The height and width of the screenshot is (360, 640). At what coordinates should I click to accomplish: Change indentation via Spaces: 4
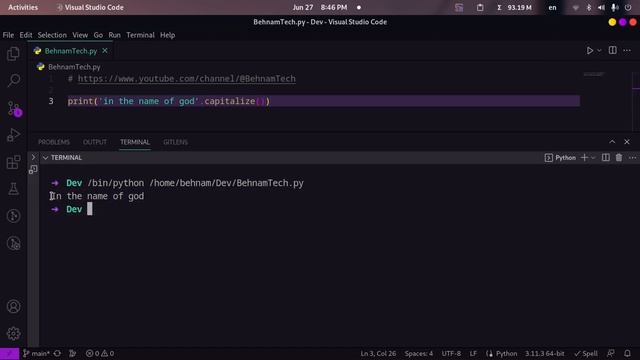click(x=419, y=353)
